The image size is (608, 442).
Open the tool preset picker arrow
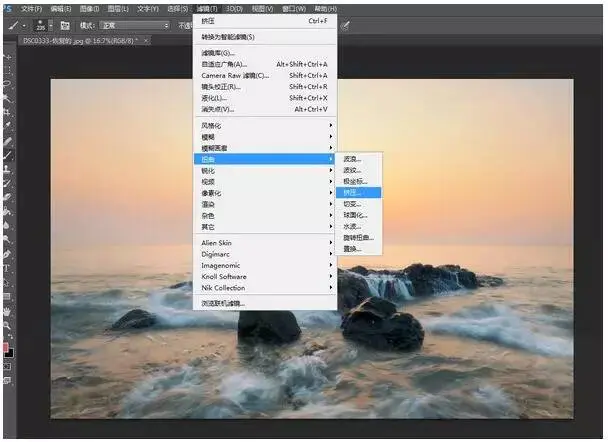coord(24,26)
